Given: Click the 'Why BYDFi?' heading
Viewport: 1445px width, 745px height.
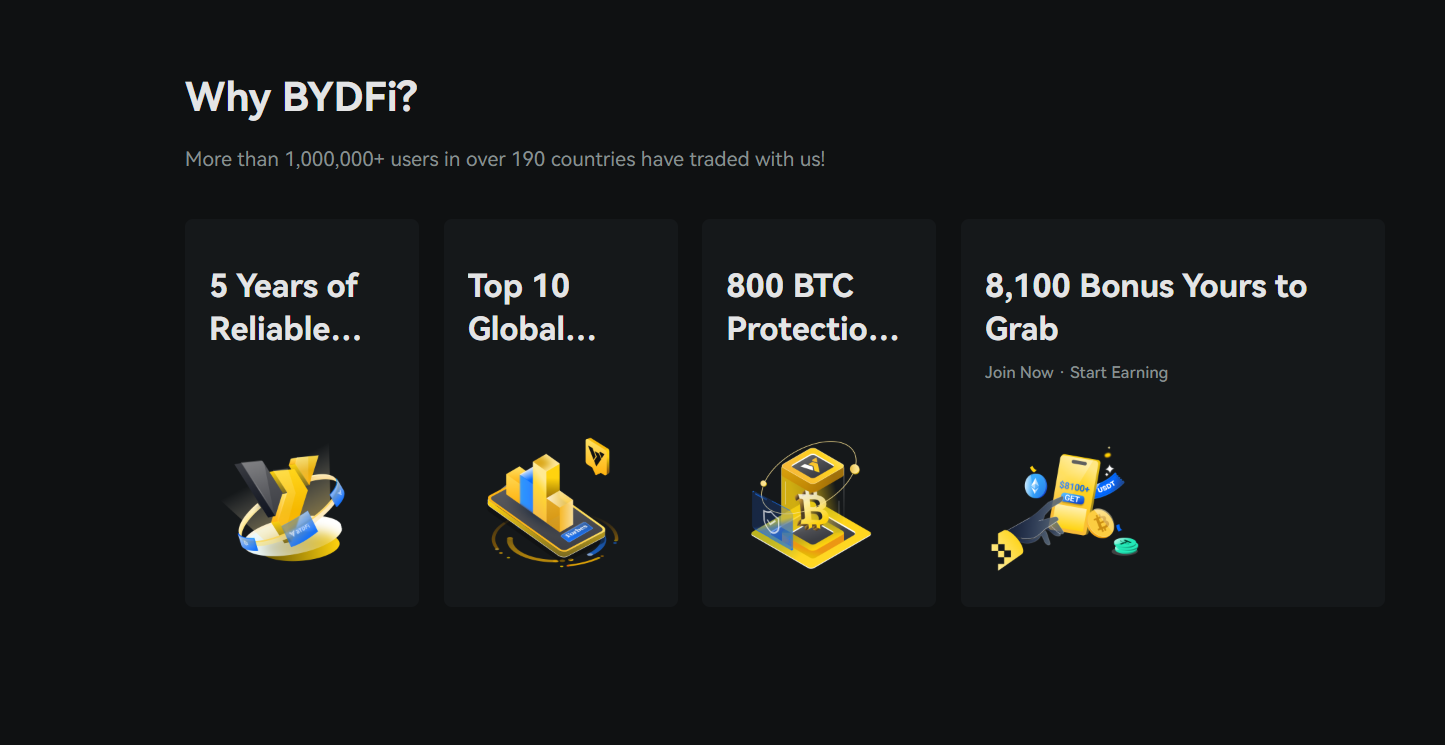Looking at the screenshot, I should [x=301, y=96].
